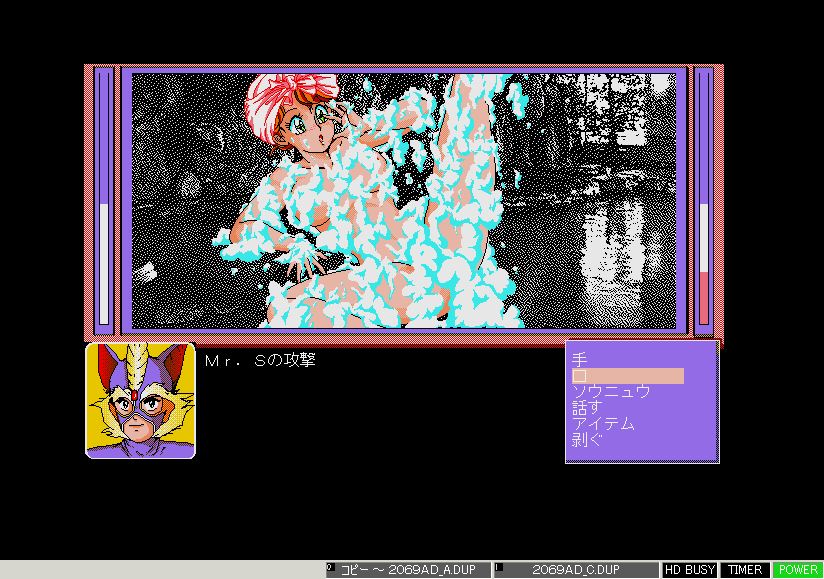This screenshot has width=824, height=579.
Task: Select the ソウニュウ menu entry
Action: click(611, 392)
